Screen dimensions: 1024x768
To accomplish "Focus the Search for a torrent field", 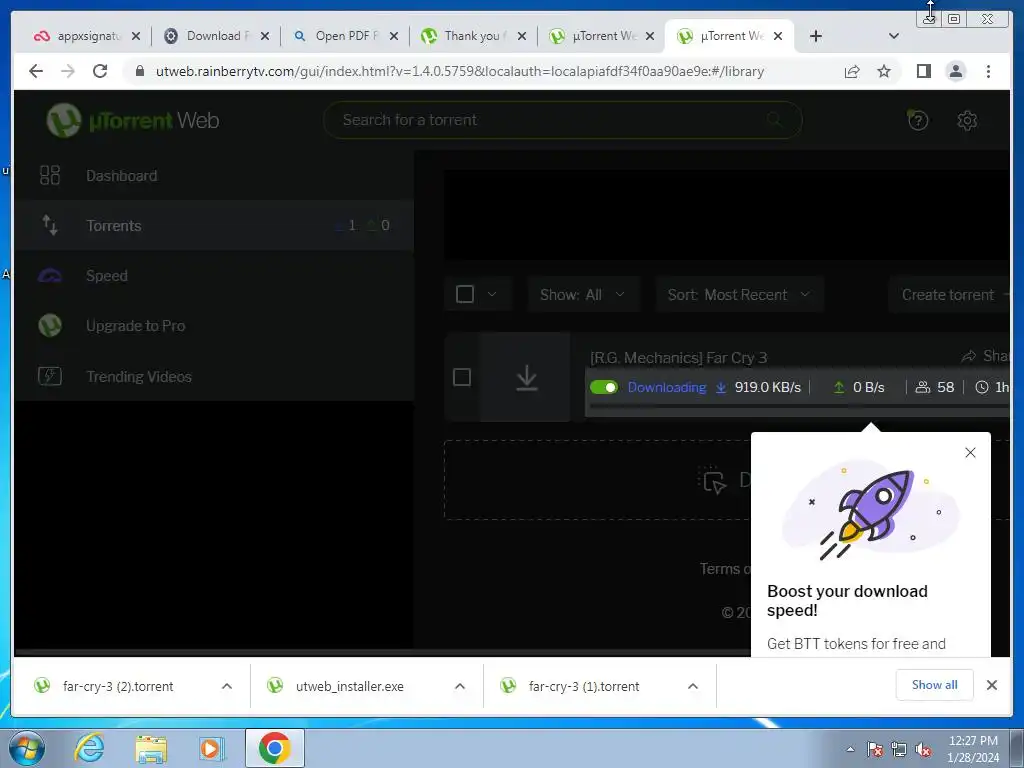I will 562,120.
